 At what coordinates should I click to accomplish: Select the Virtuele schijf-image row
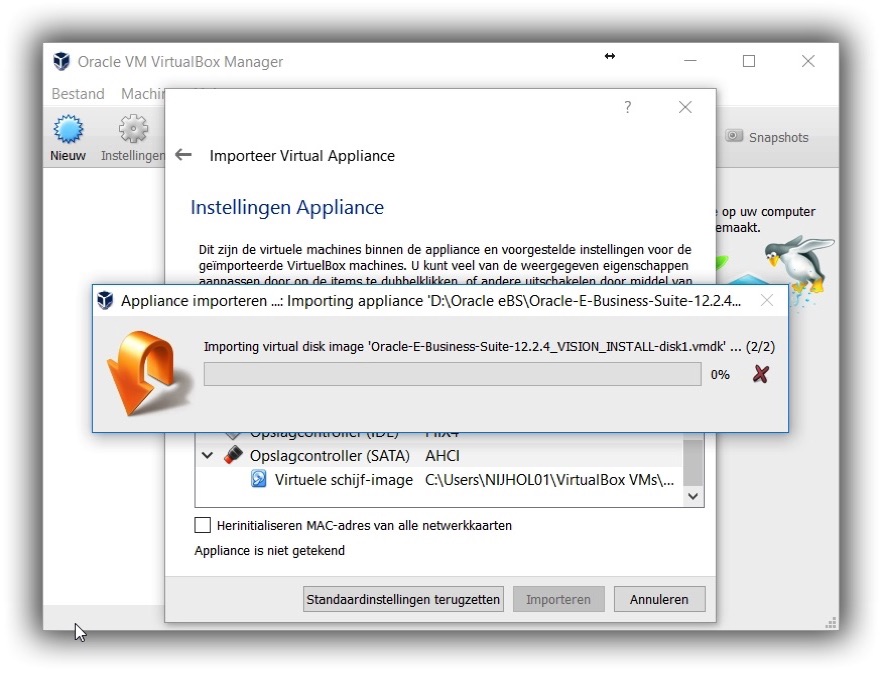click(x=440, y=479)
